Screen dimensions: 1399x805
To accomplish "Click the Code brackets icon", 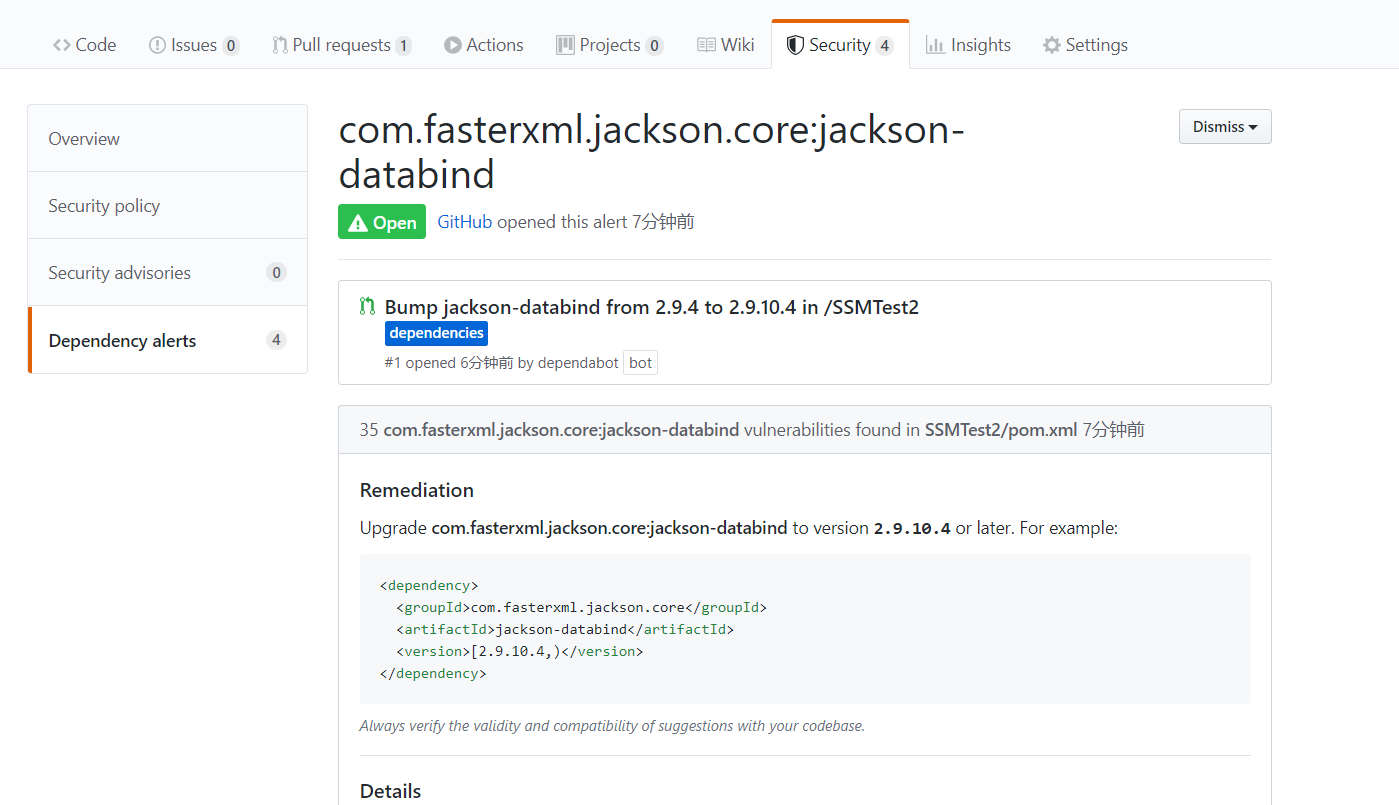I will pyautogui.click(x=62, y=45).
